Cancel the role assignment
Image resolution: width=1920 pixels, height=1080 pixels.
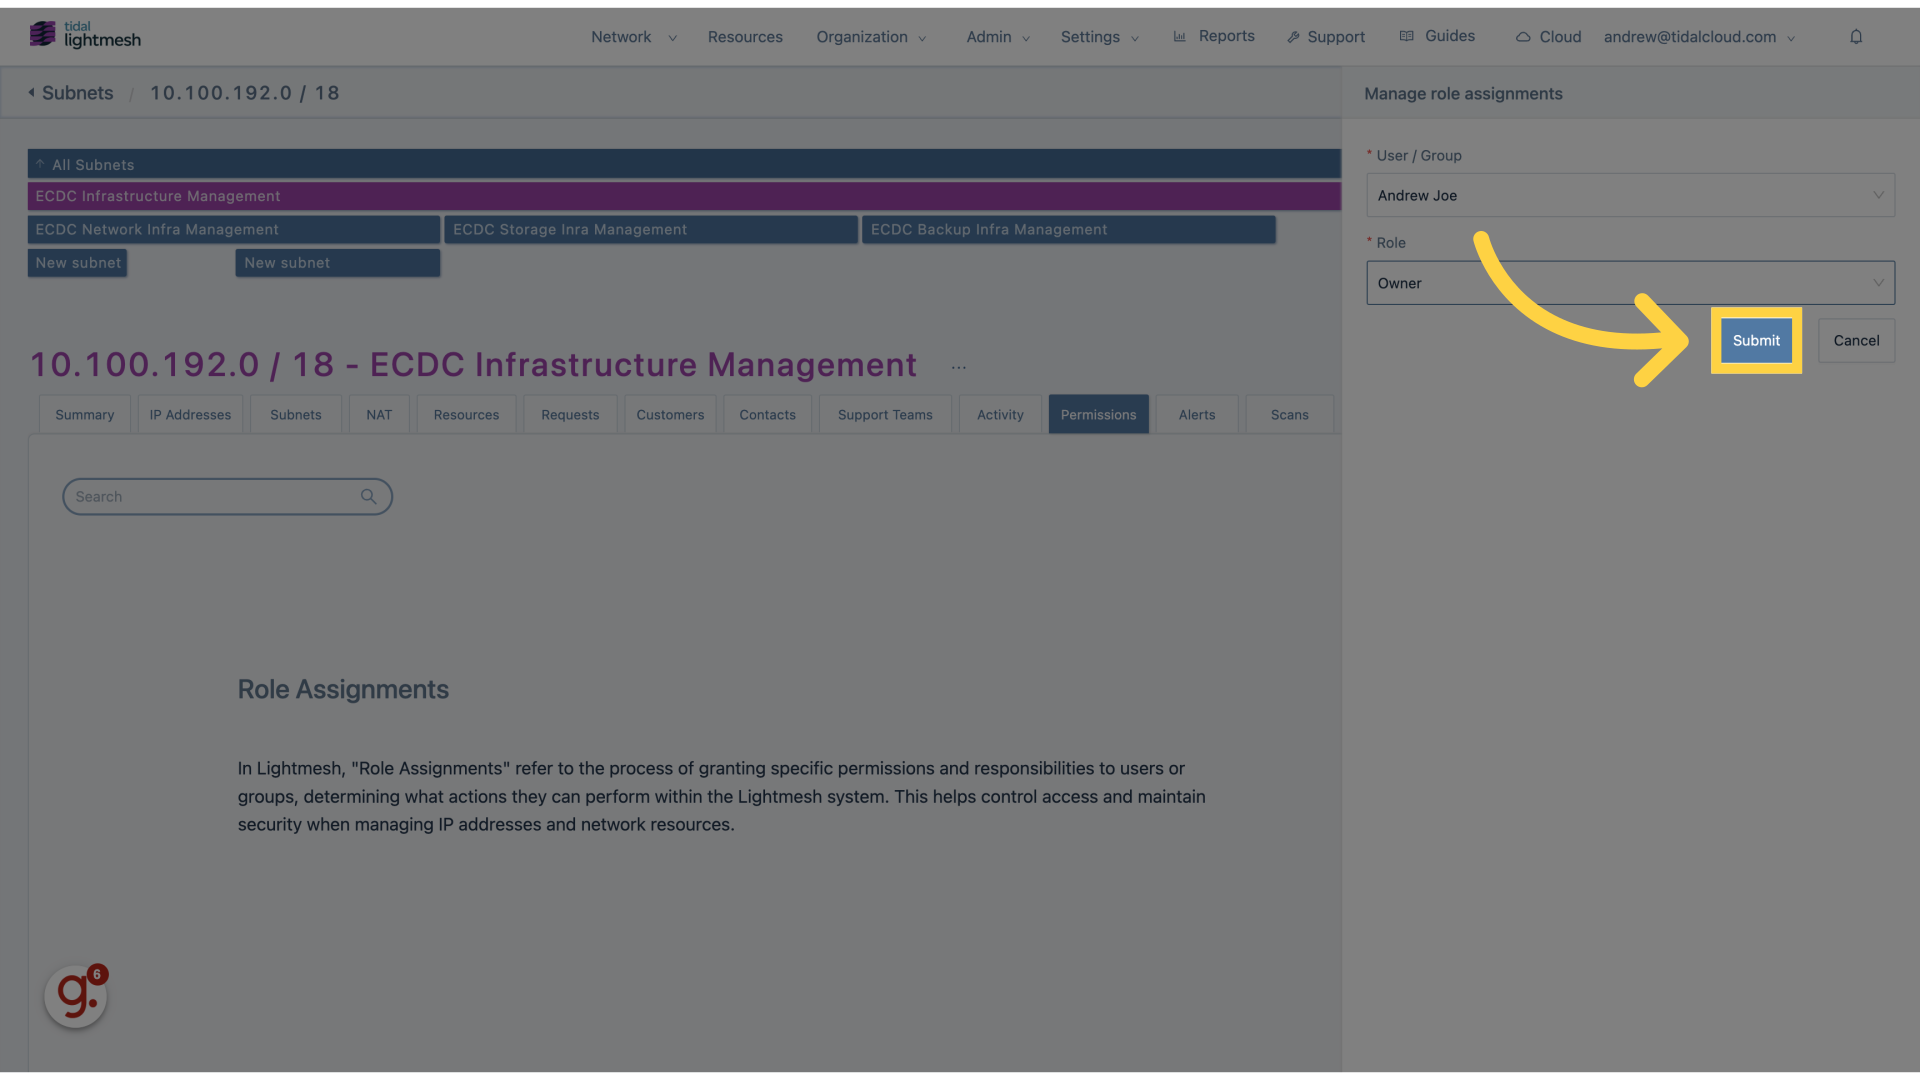(1856, 340)
